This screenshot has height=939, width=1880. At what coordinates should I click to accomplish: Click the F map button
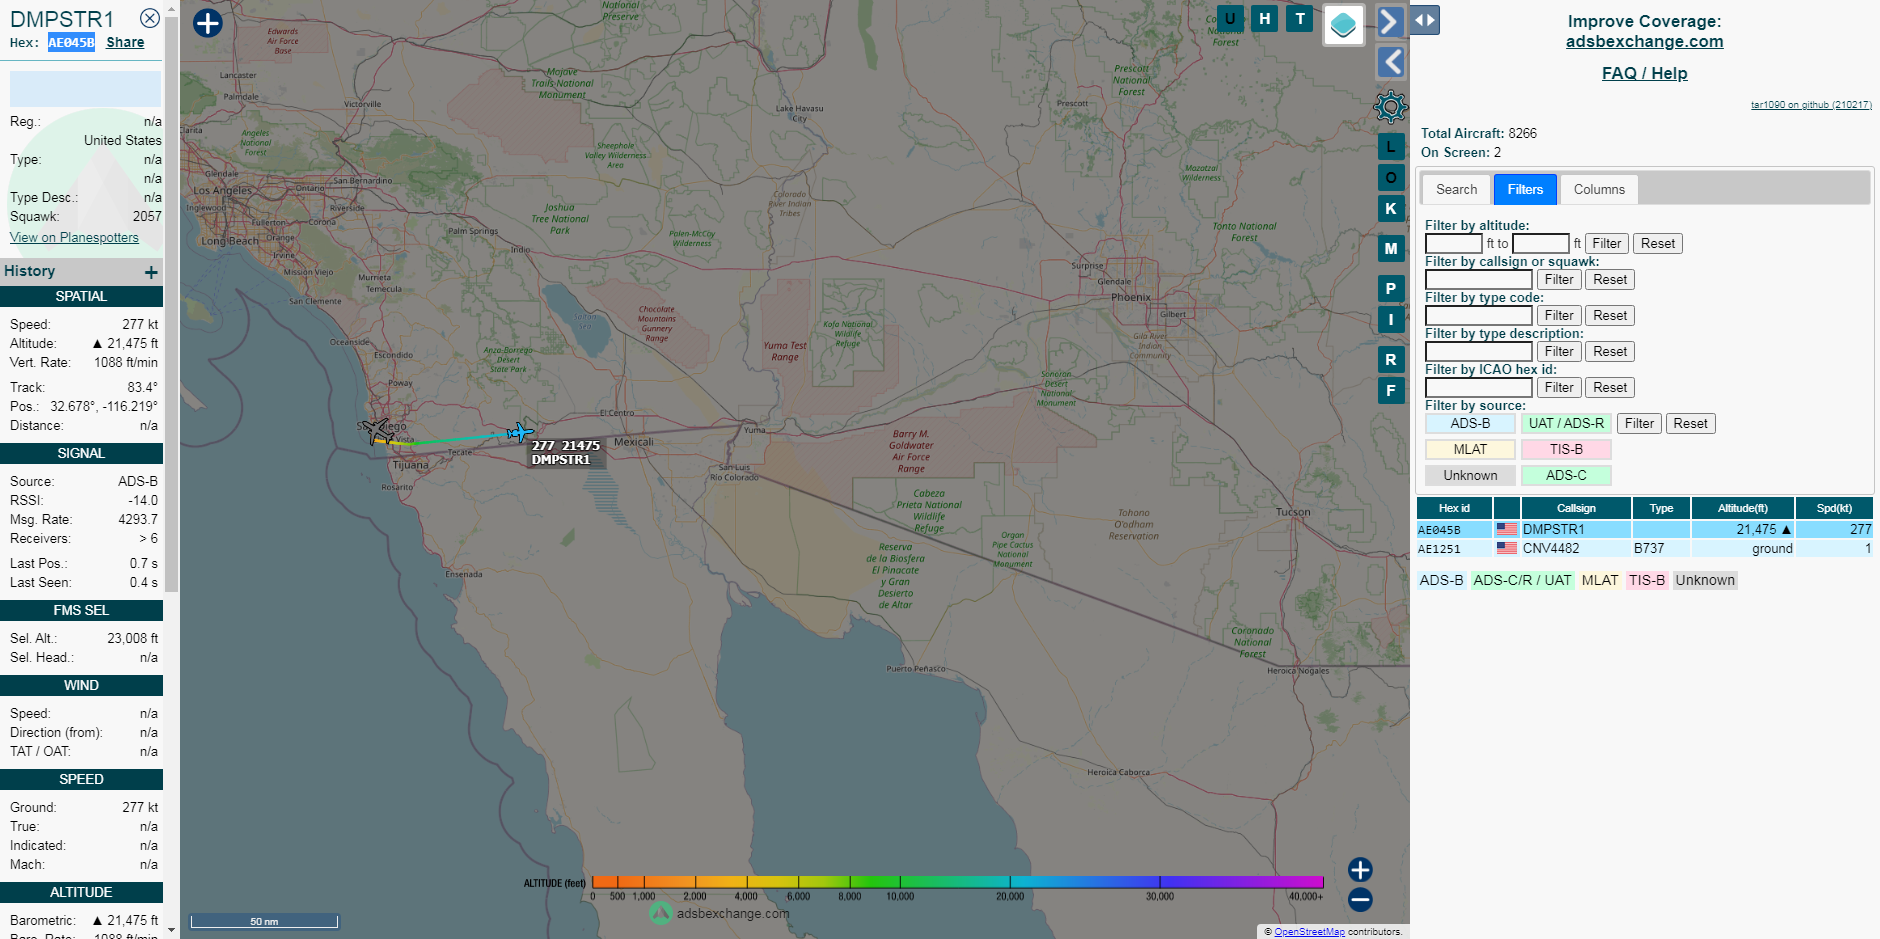[1391, 390]
